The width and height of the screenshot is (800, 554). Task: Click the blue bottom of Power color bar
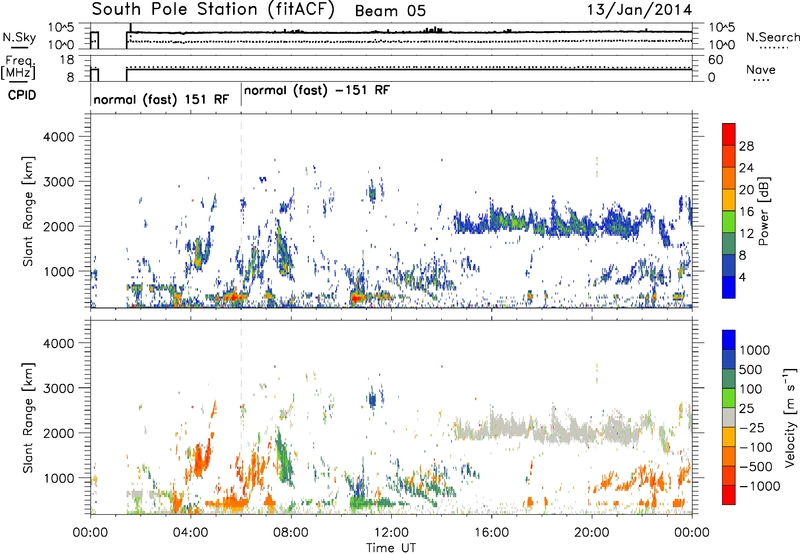(729, 287)
